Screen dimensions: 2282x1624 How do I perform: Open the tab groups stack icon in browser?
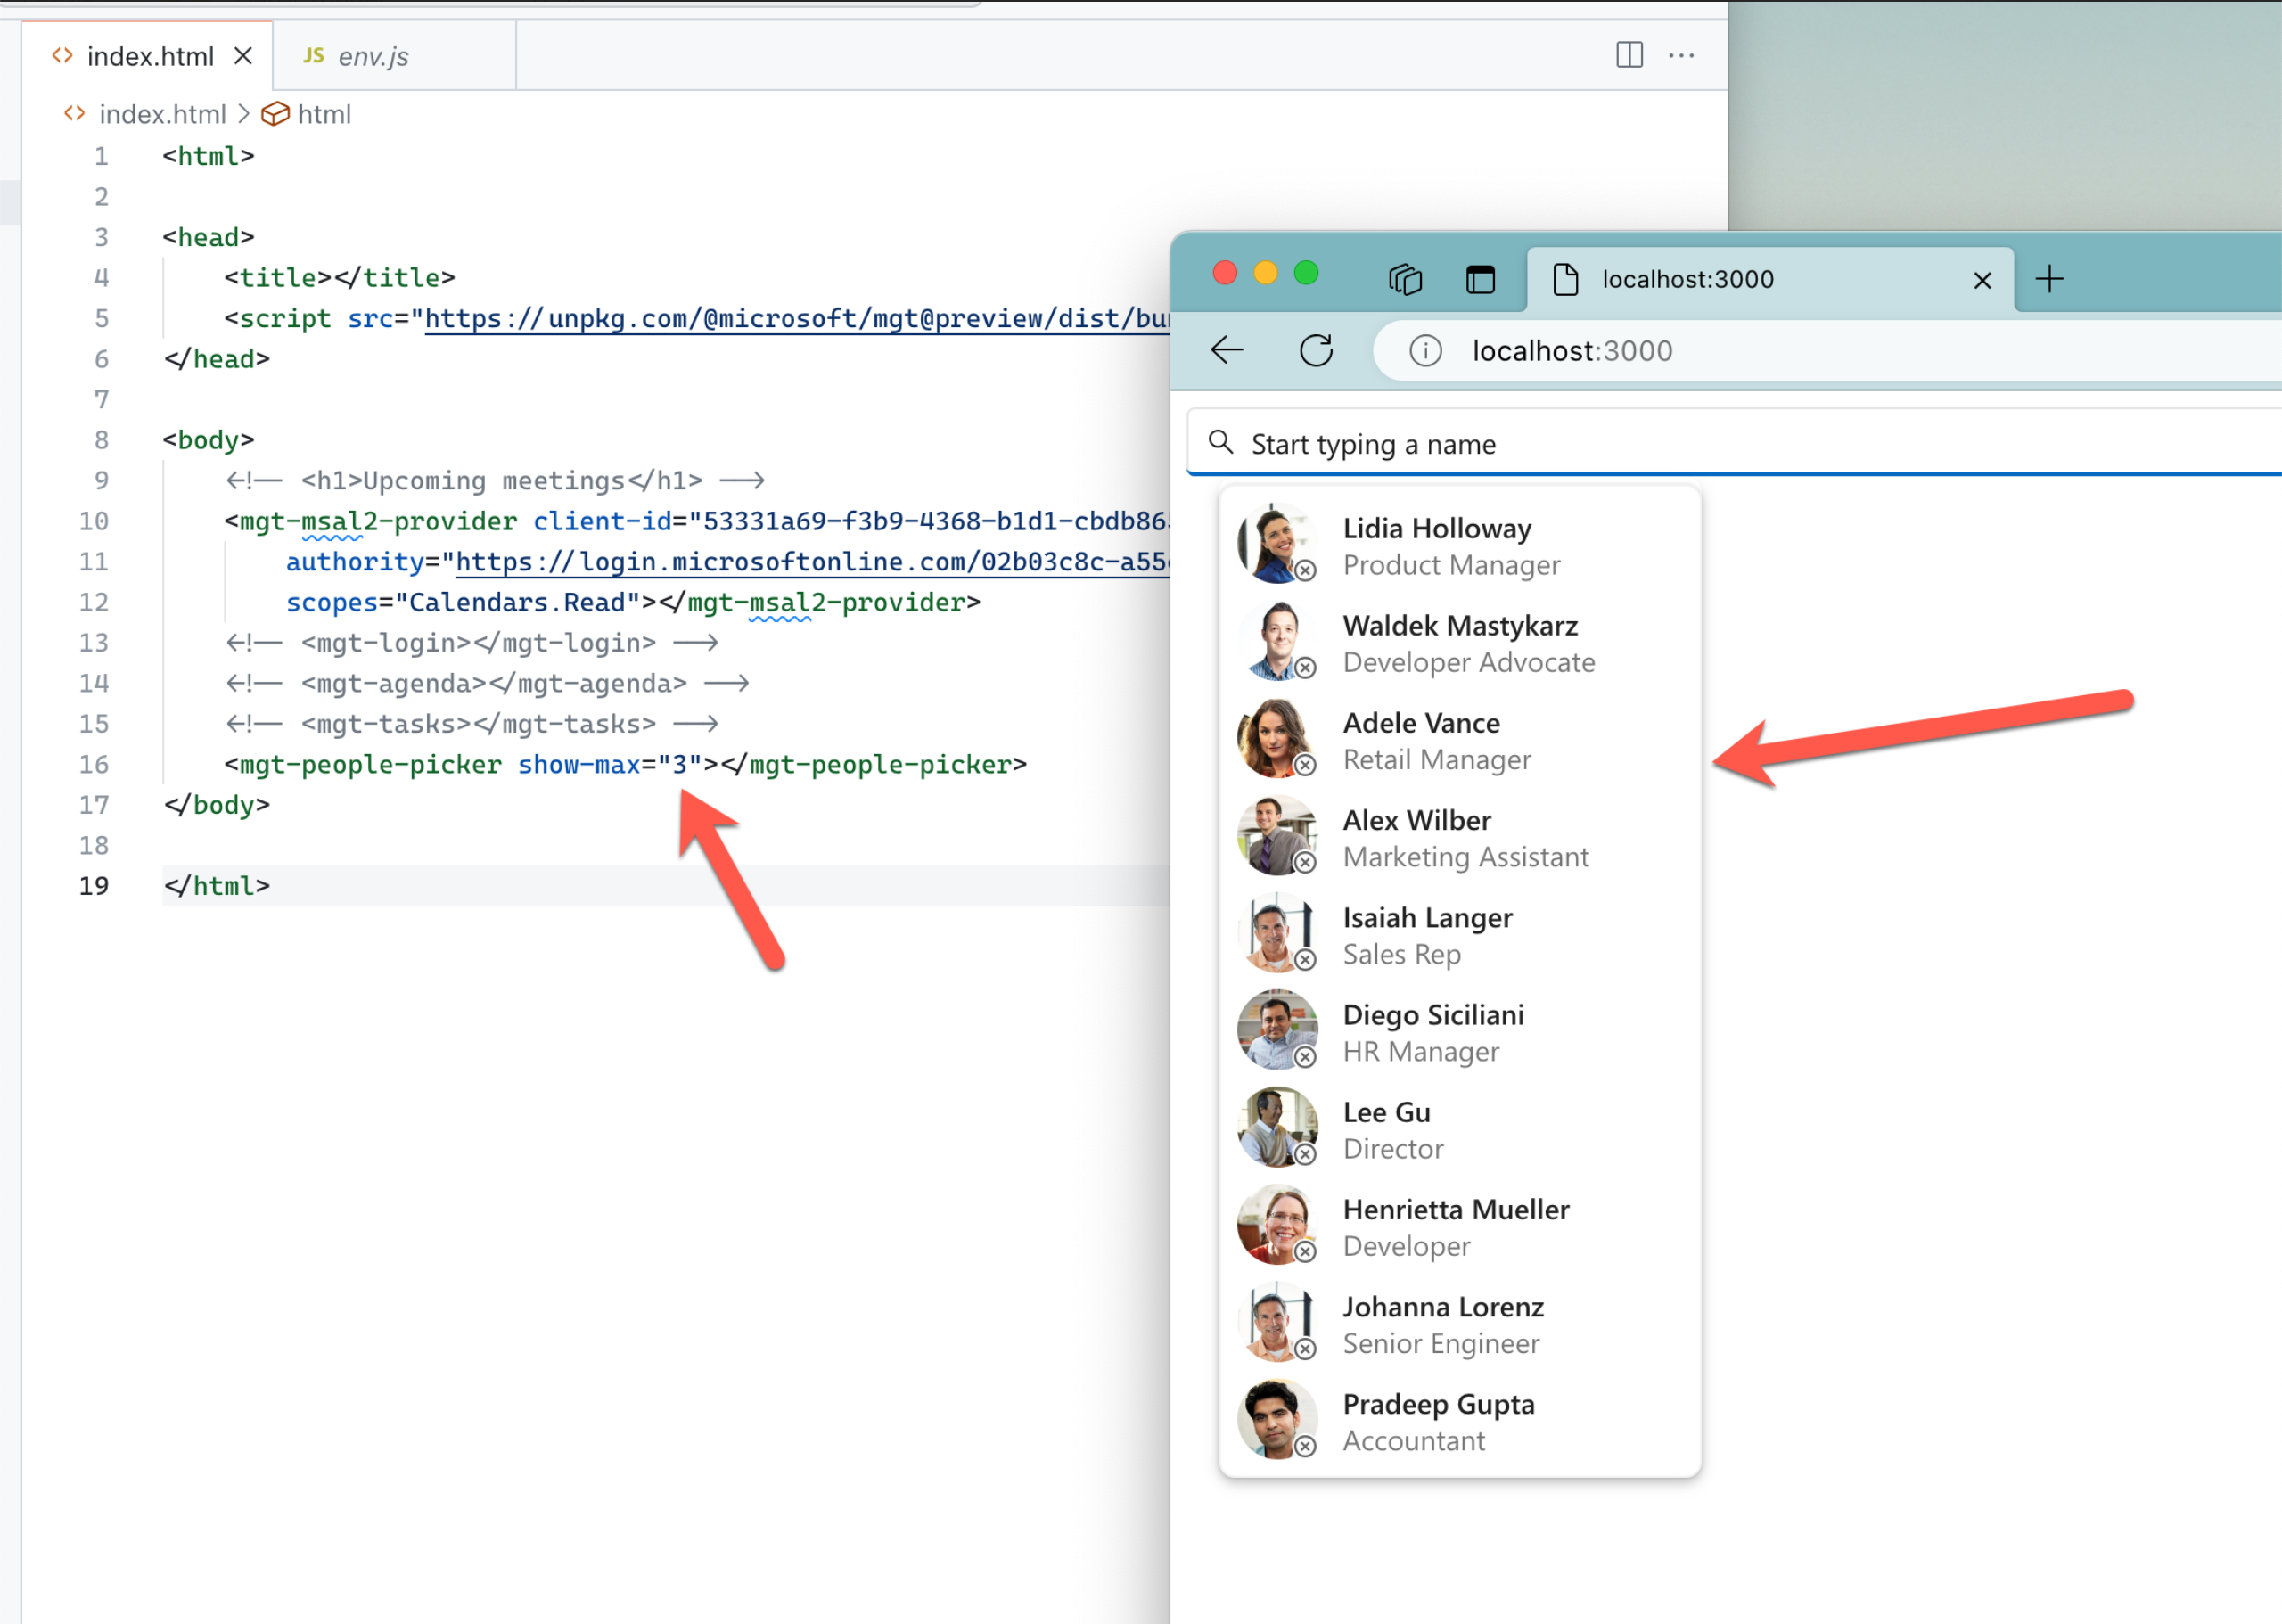click(x=1405, y=279)
